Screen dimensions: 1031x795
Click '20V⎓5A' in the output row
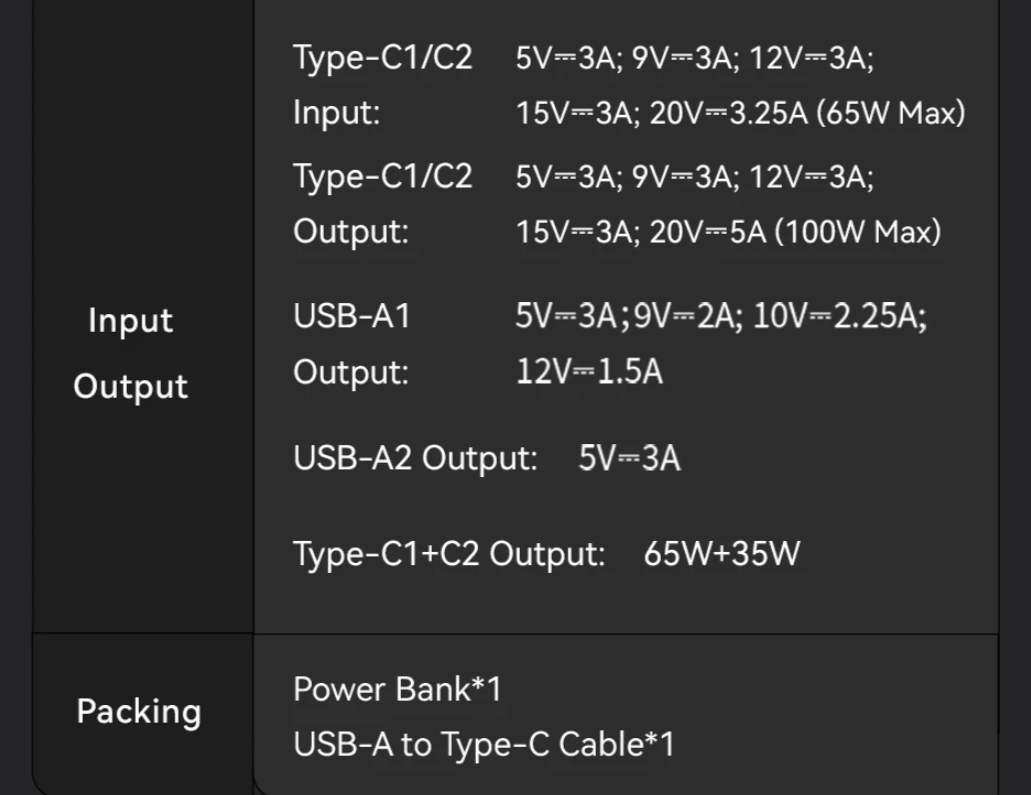708,231
